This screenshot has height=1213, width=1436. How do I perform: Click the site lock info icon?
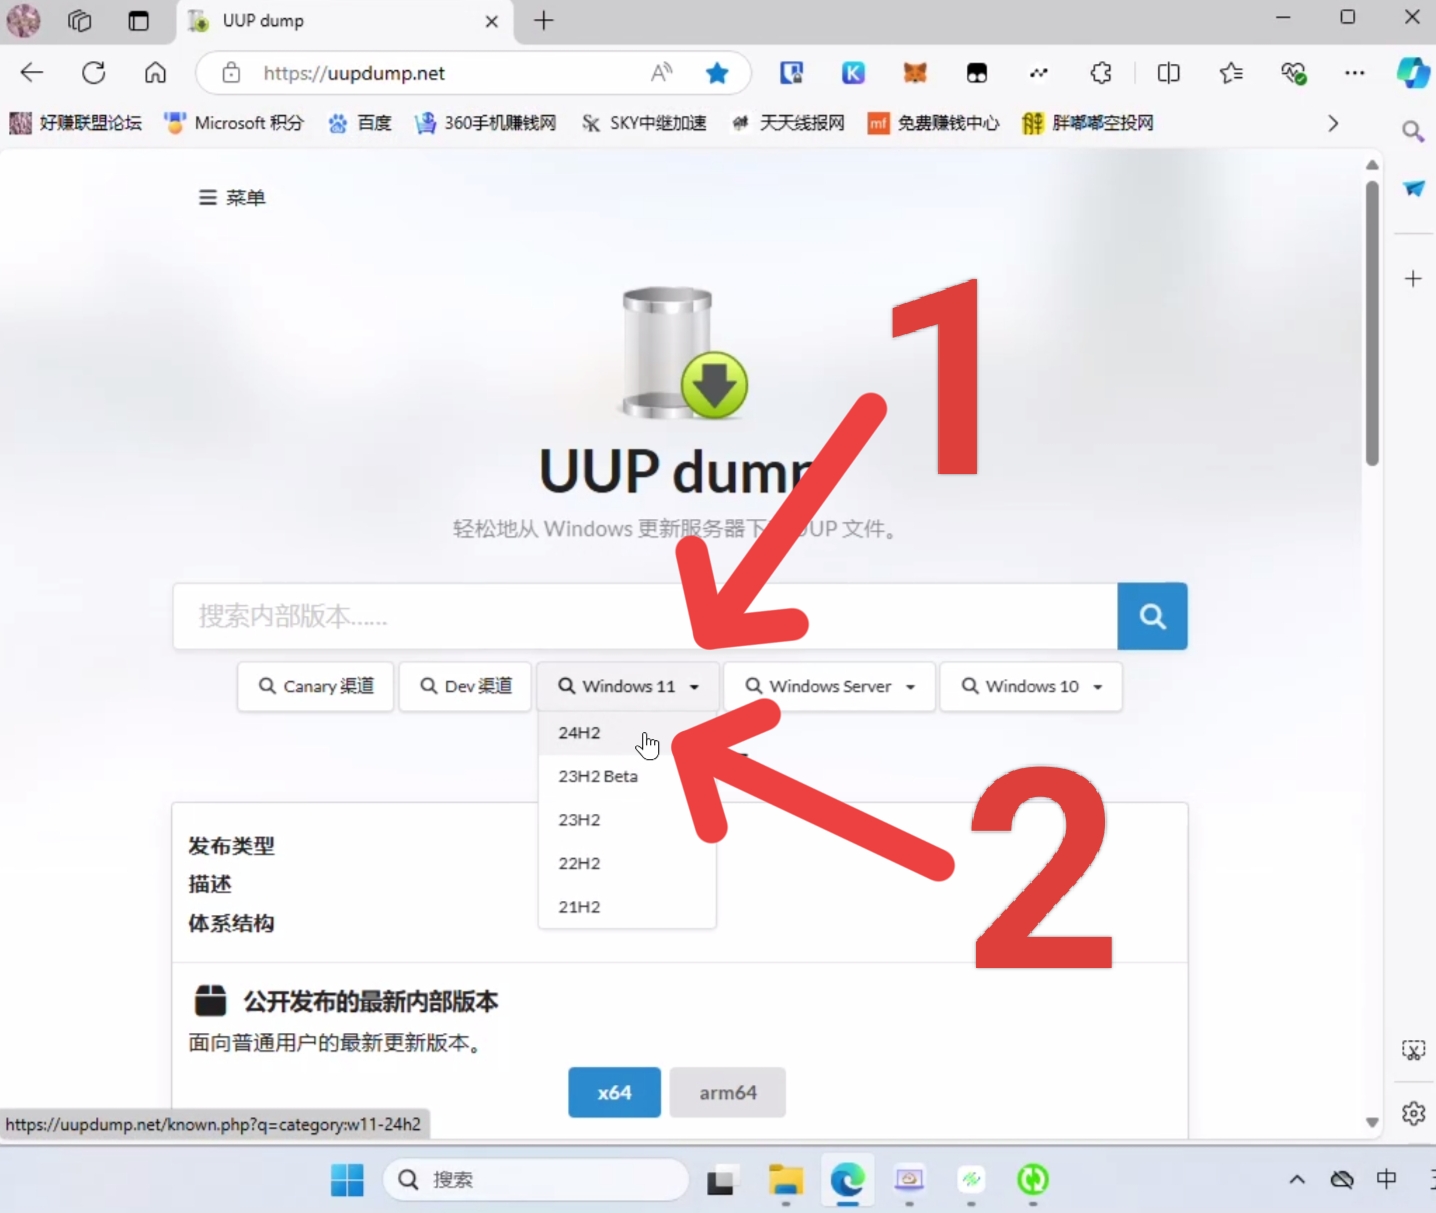point(231,73)
